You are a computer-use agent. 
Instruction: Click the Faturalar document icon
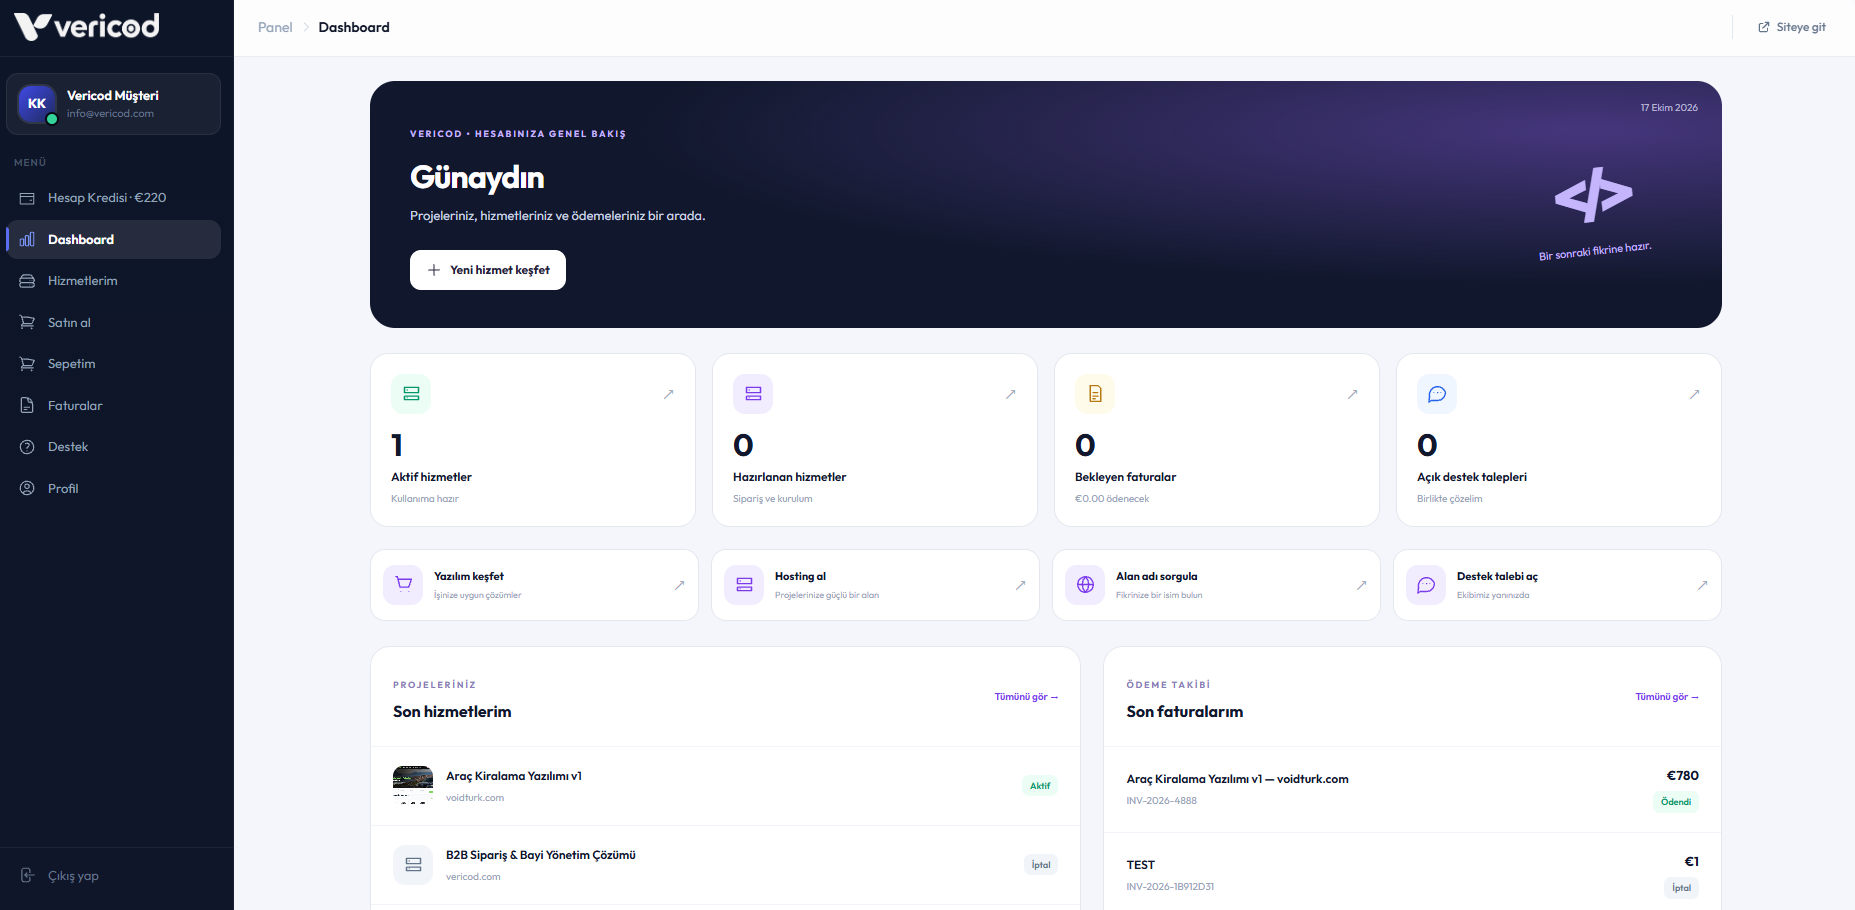point(27,406)
